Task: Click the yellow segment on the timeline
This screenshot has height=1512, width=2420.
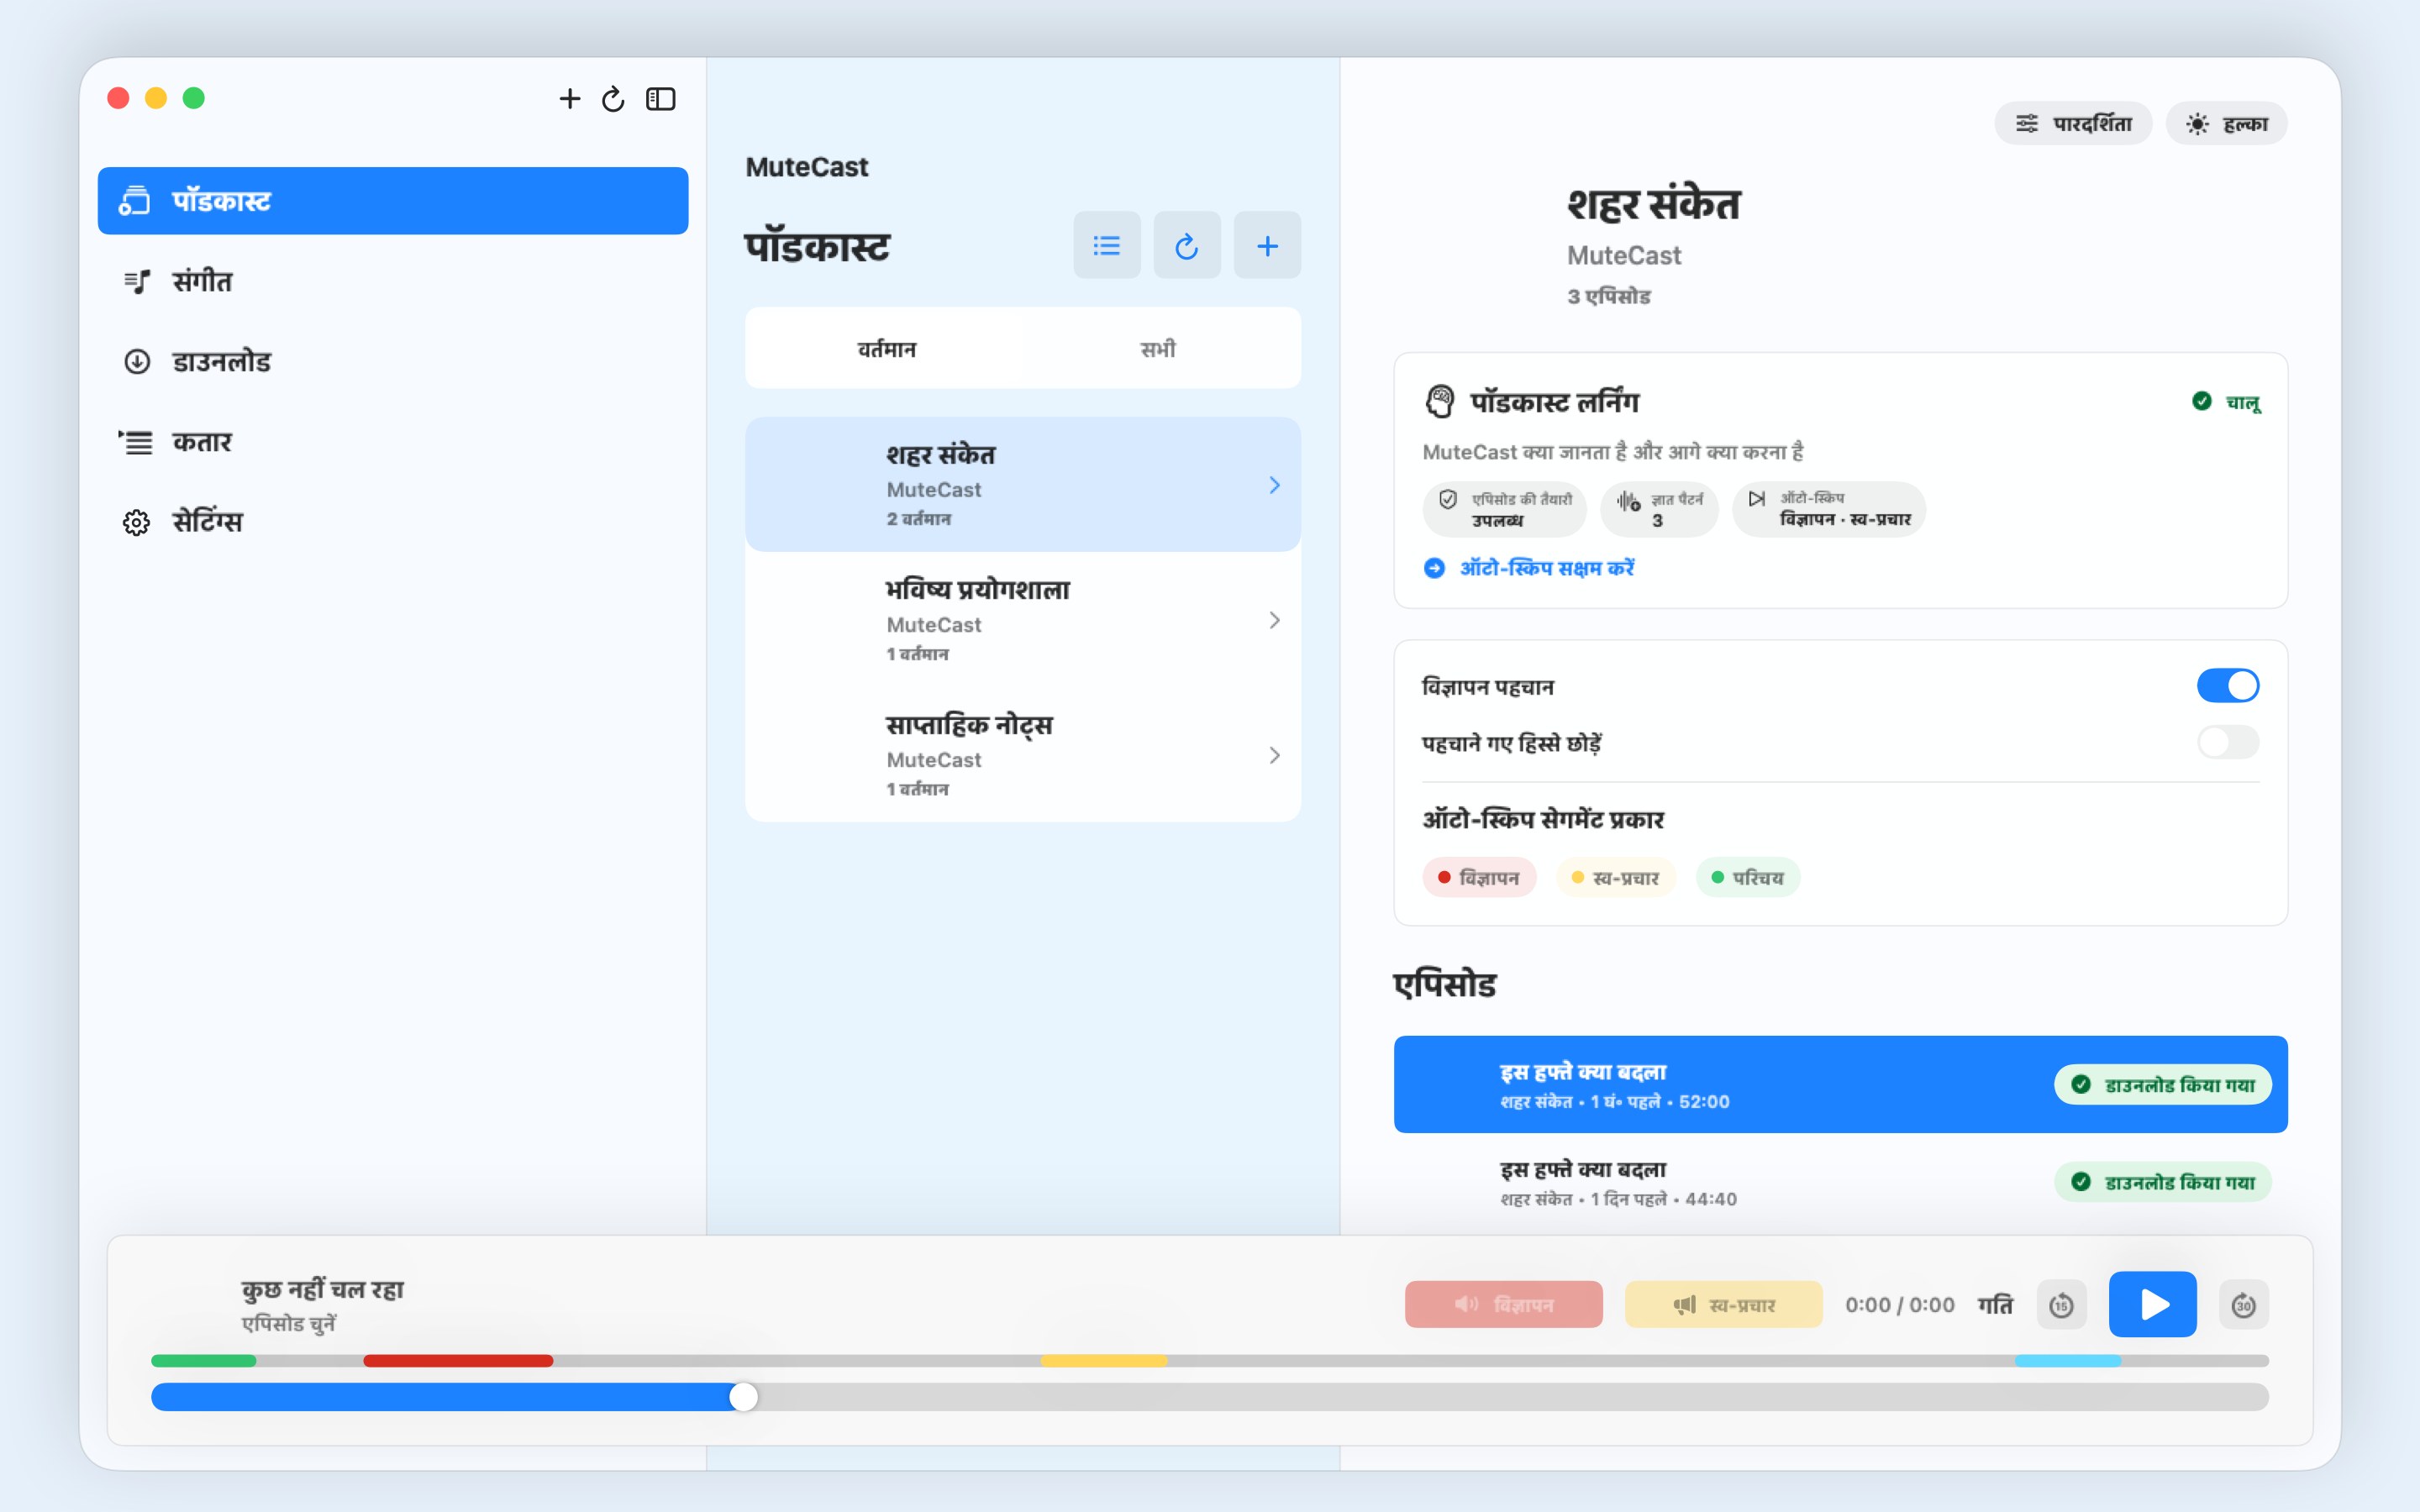Action: 1104,1361
